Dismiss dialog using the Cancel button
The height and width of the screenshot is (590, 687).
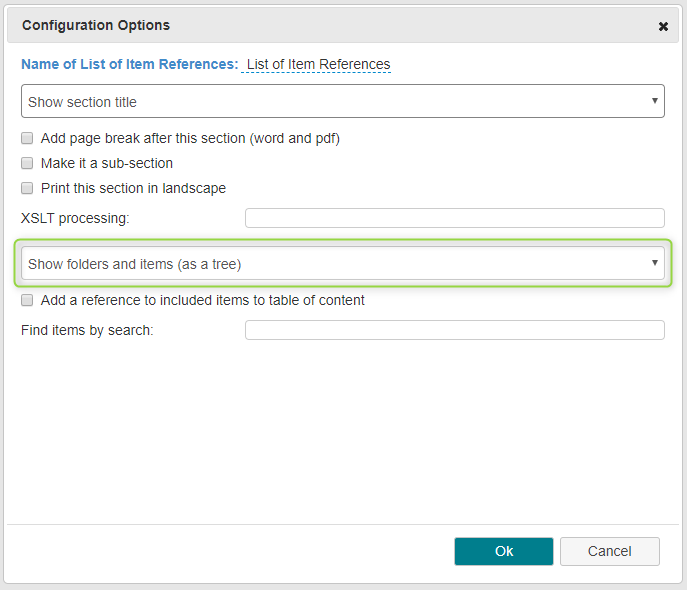coord(609,551)
